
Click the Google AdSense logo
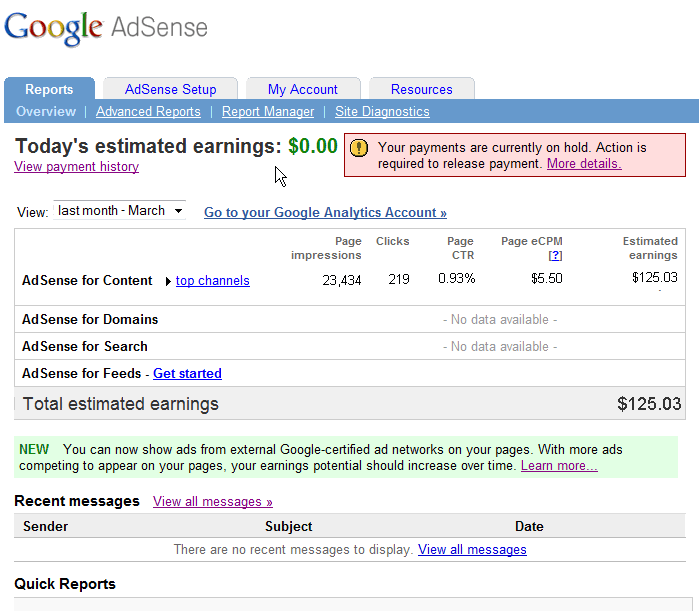(x=106, y=28)
